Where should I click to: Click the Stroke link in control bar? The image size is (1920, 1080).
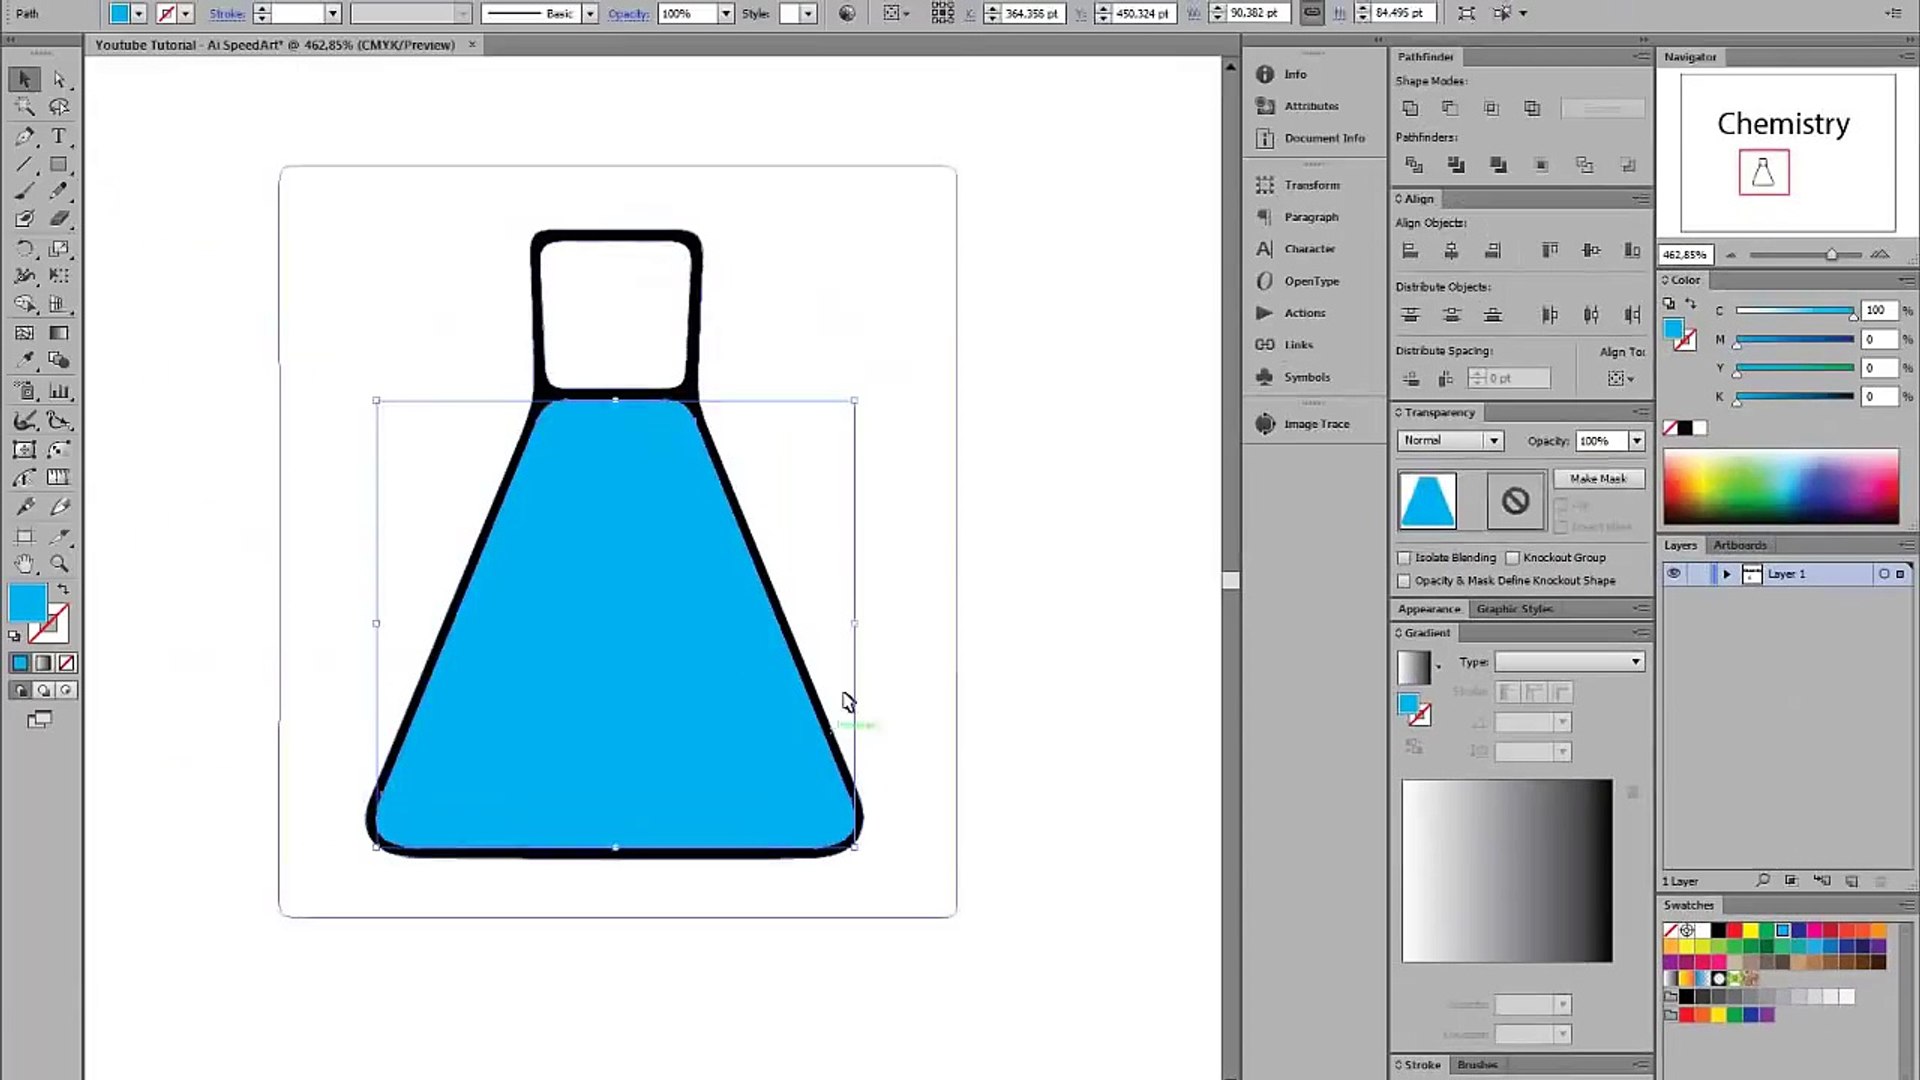pyautogui.click(x=227, y=14)
